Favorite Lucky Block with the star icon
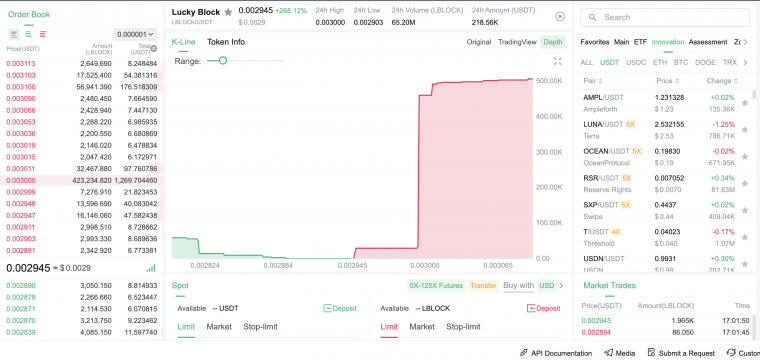760x361 pixels. point(228,12)
